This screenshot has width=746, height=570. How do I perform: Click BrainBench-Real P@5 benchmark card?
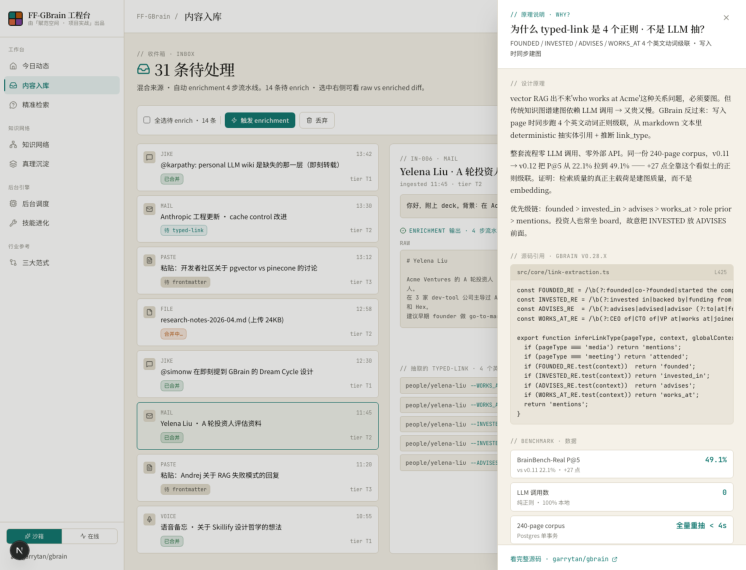tap(622, 464)
